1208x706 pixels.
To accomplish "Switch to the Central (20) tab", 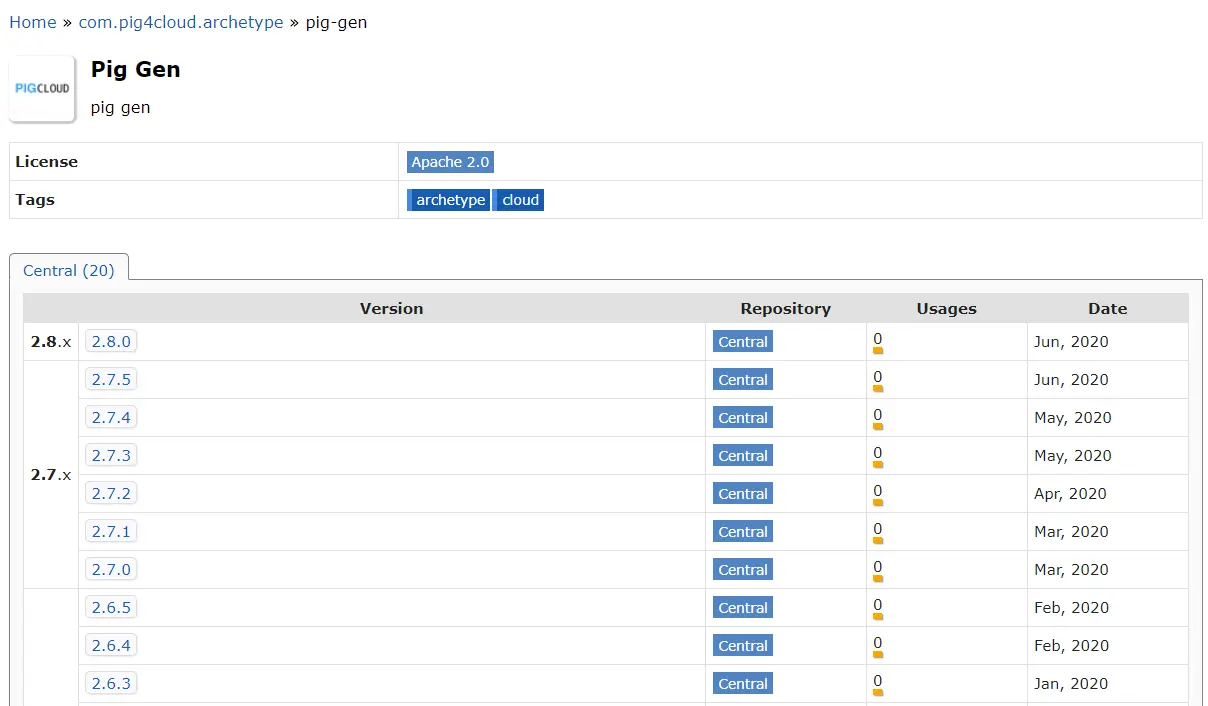I will point(69,271).
